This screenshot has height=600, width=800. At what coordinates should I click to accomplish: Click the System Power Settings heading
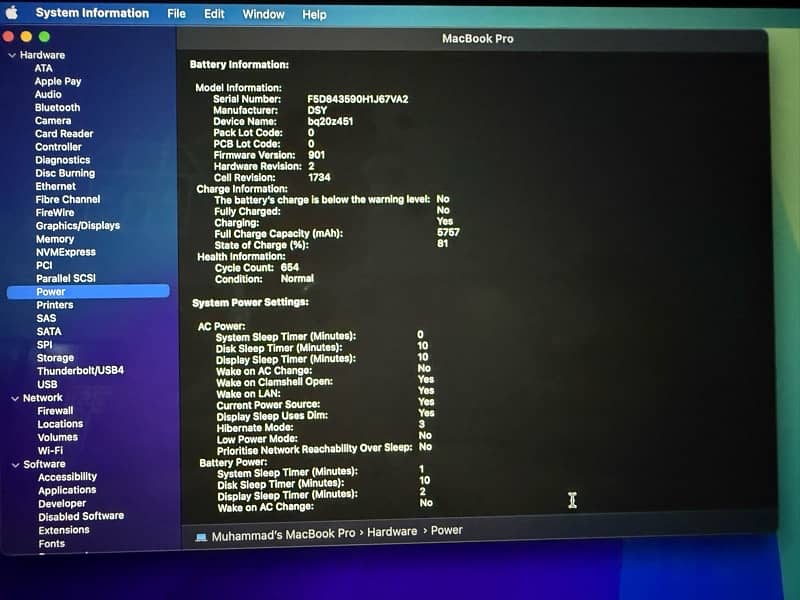pos(250,303)
